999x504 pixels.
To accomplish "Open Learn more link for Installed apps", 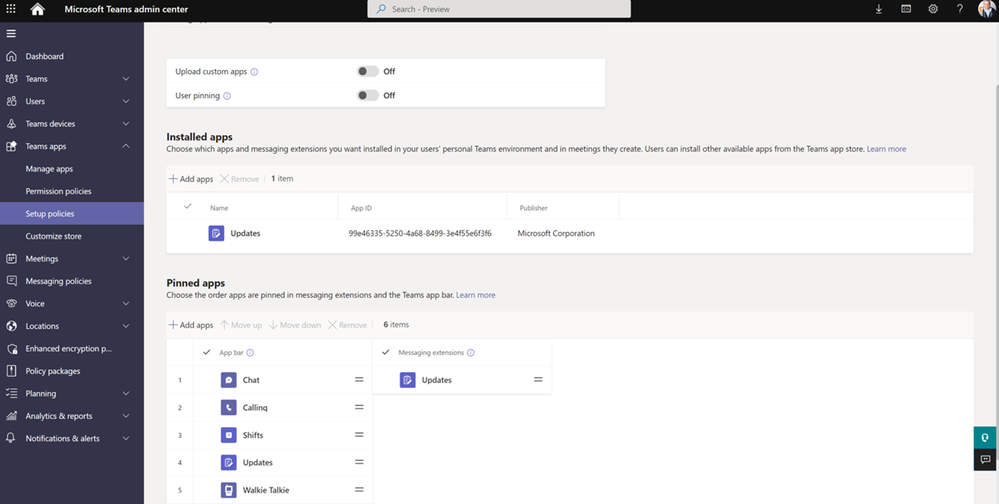I will [x=886, y=149].
